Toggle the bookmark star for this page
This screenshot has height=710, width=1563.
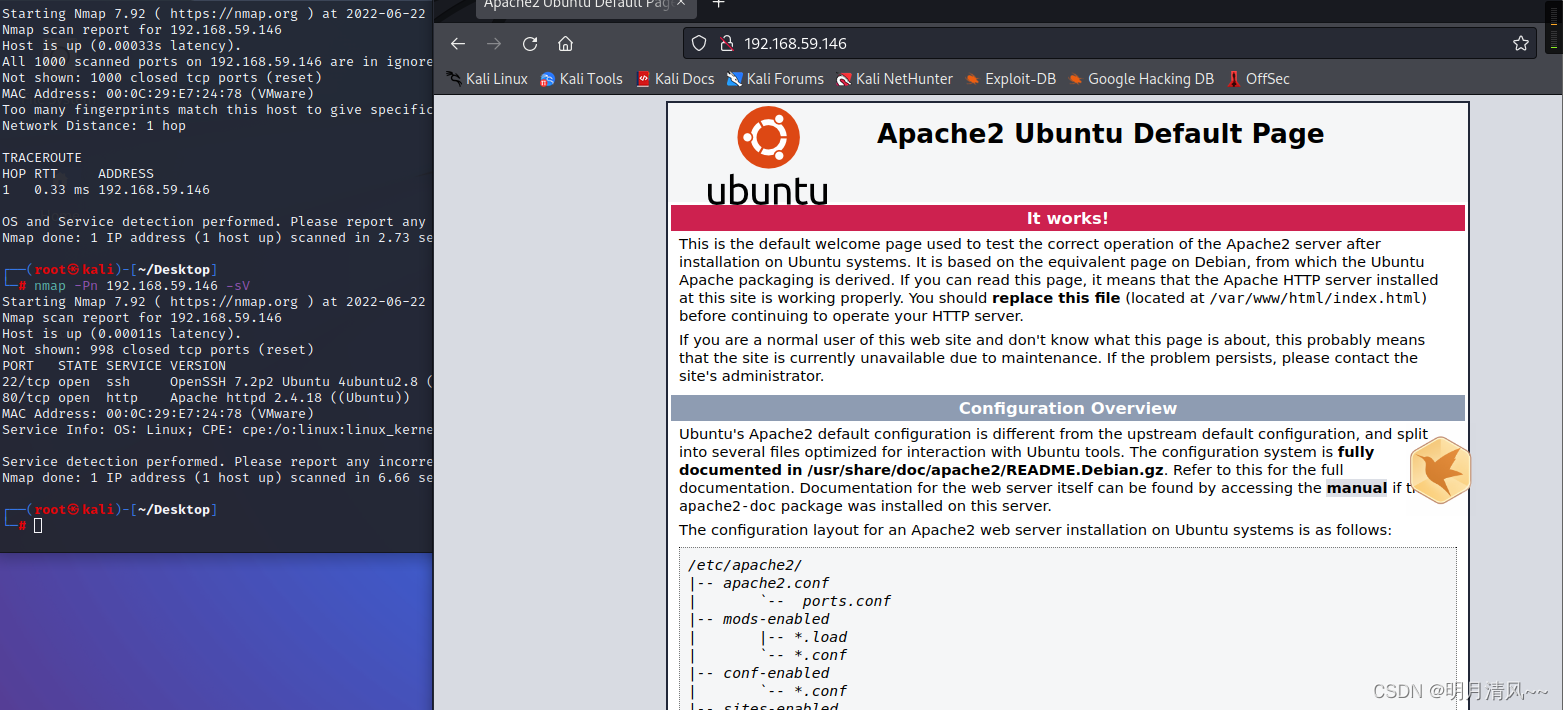coord(1521,43)
